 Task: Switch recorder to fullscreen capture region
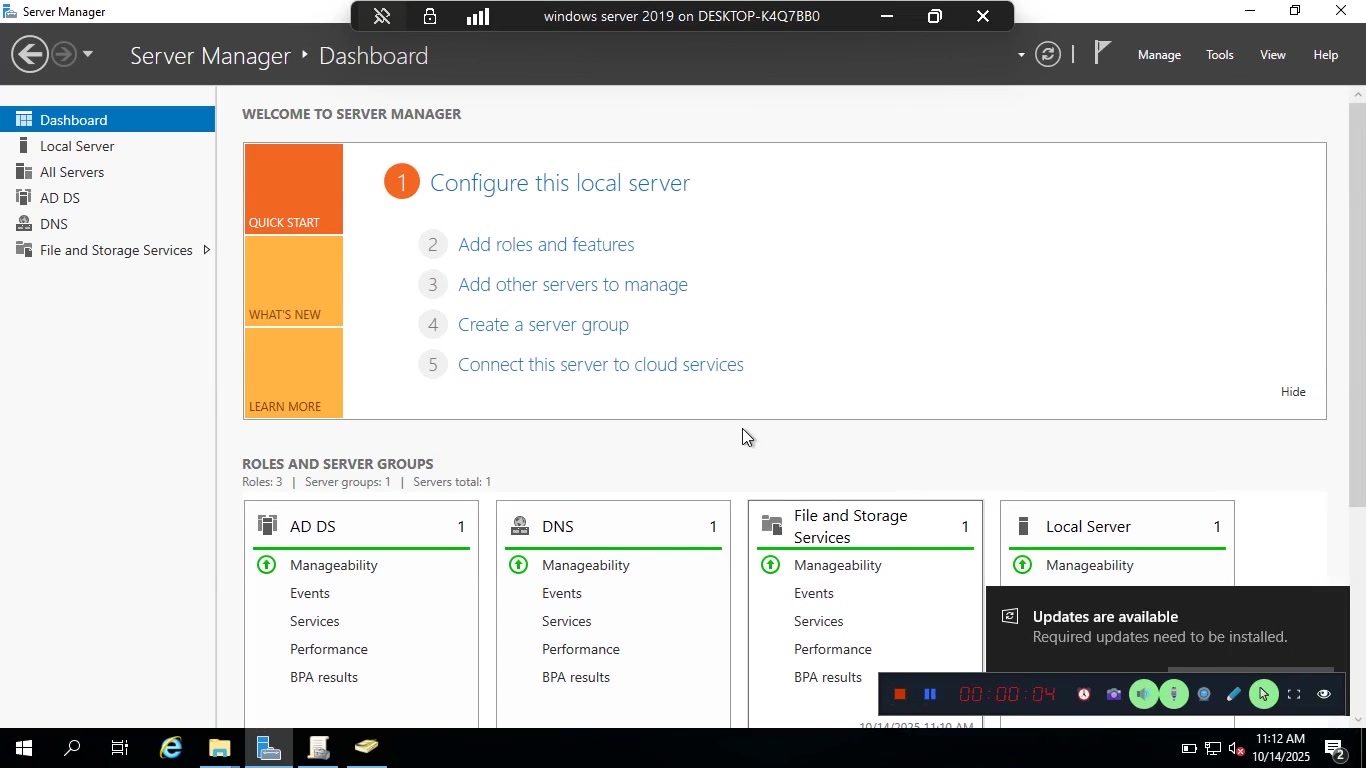pyautogui.click(x=1294, y=694)
